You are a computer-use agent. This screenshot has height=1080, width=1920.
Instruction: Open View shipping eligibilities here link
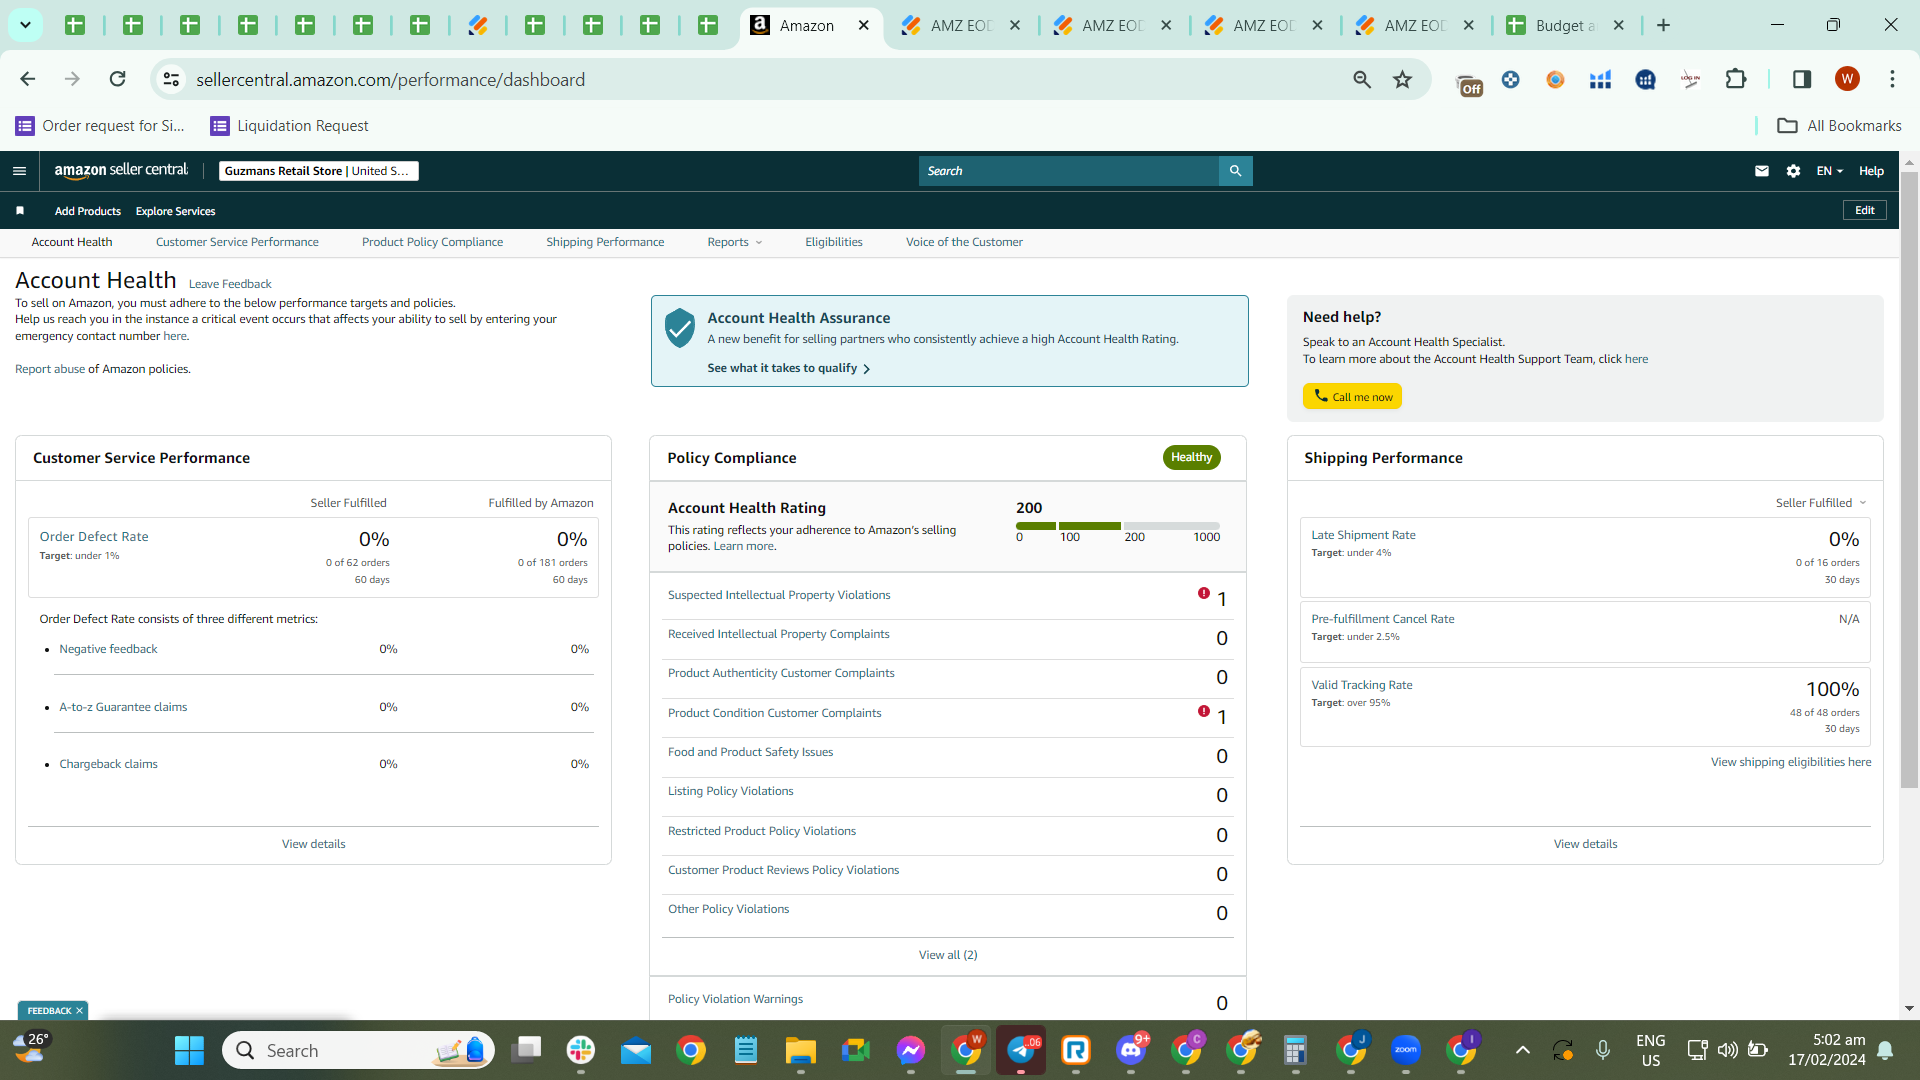click(1791, 762)
